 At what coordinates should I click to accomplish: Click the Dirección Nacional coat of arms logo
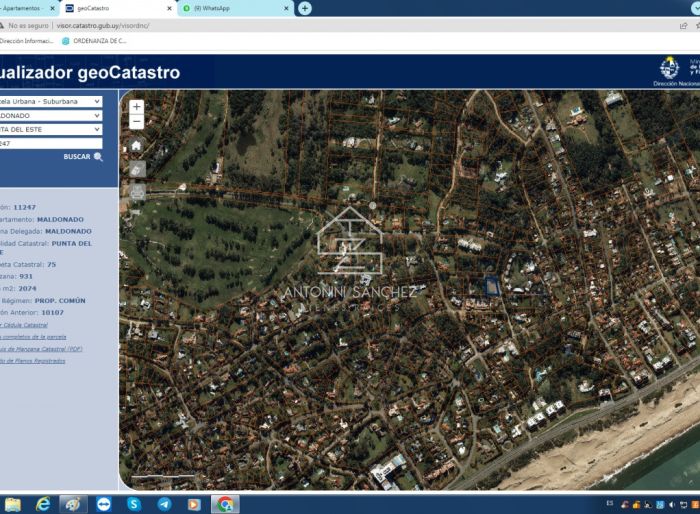(669, 68)
